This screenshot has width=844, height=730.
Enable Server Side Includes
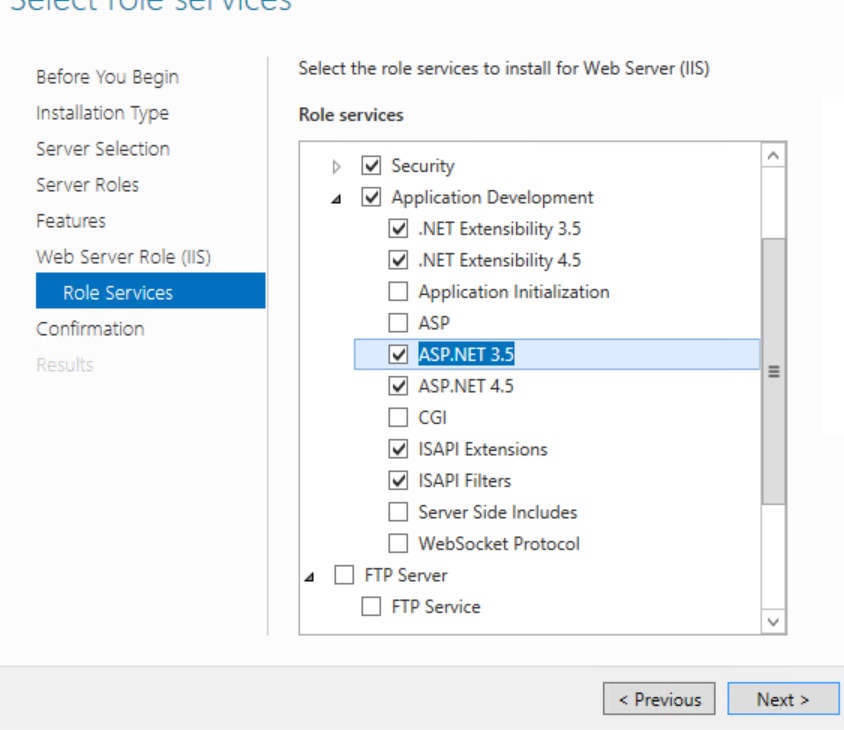398,511
